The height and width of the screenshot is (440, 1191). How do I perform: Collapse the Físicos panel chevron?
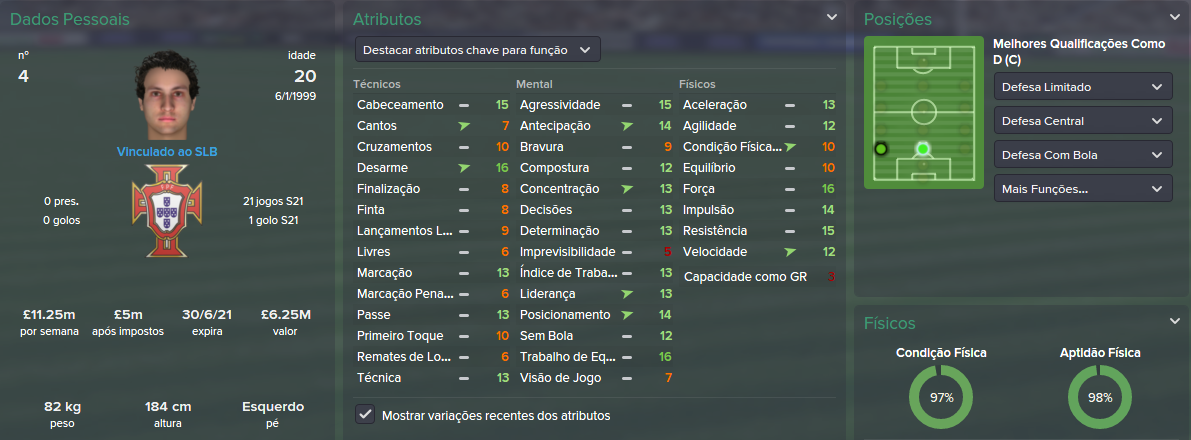(x=1175, y=322)
